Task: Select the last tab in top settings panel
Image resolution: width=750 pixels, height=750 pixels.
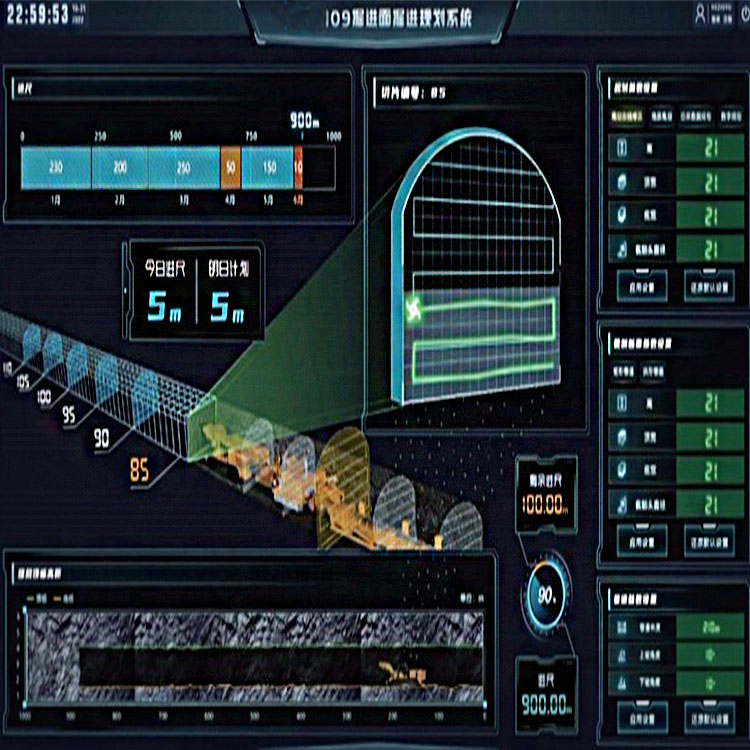Action: tap(730, 116)
